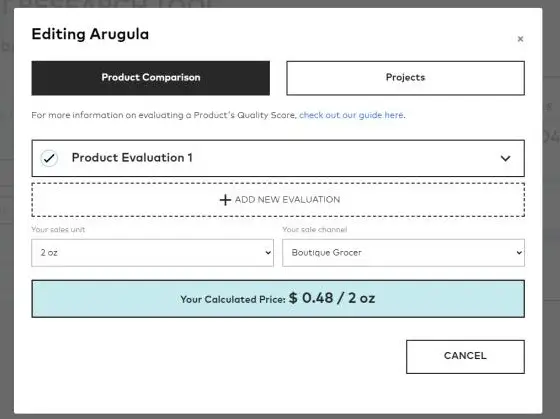Follow the 'check out our guide here' link
Screen dimensions: 560x419
[x=351, y=115]
